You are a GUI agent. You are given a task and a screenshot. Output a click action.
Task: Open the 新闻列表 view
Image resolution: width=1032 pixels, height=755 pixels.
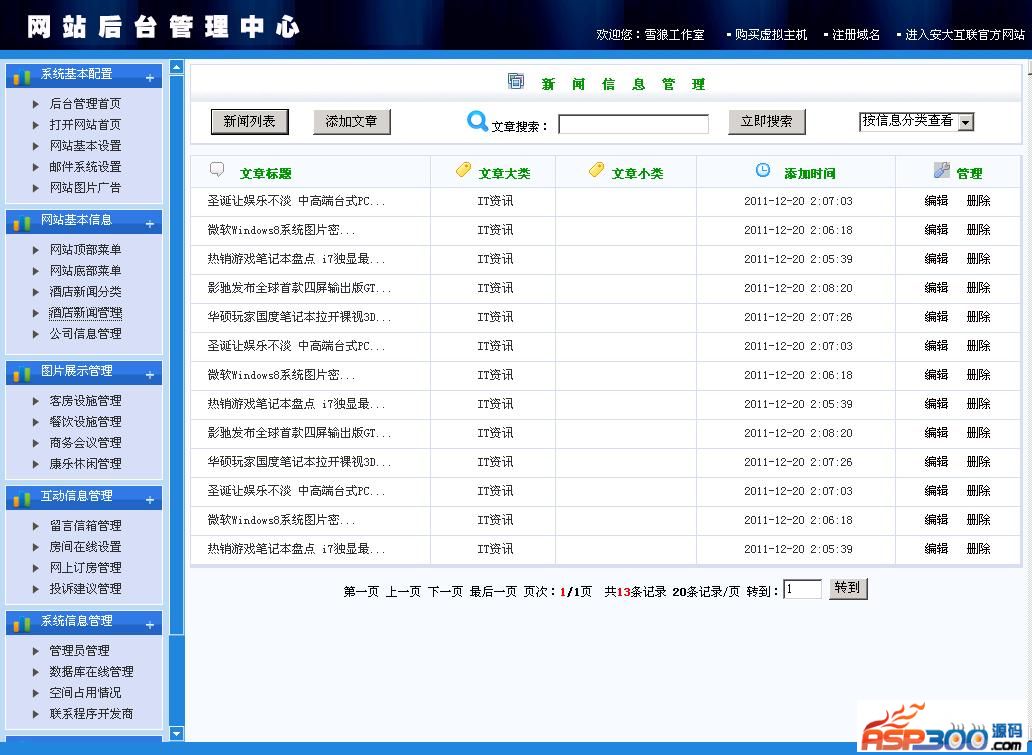tap(249, 122)
